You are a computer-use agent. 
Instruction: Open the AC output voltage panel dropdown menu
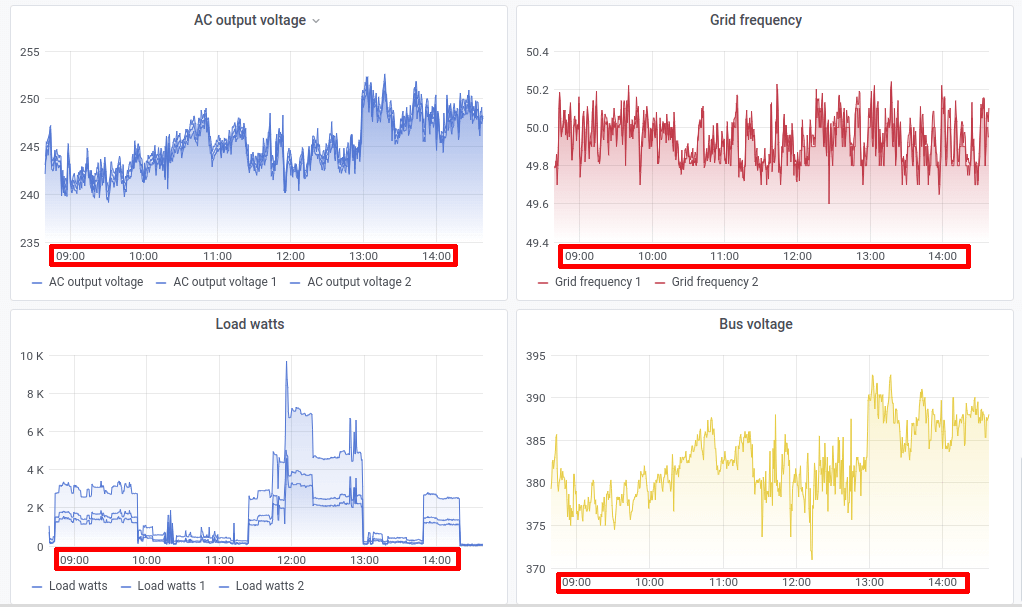pyautogui.click(x=316, y=20)
